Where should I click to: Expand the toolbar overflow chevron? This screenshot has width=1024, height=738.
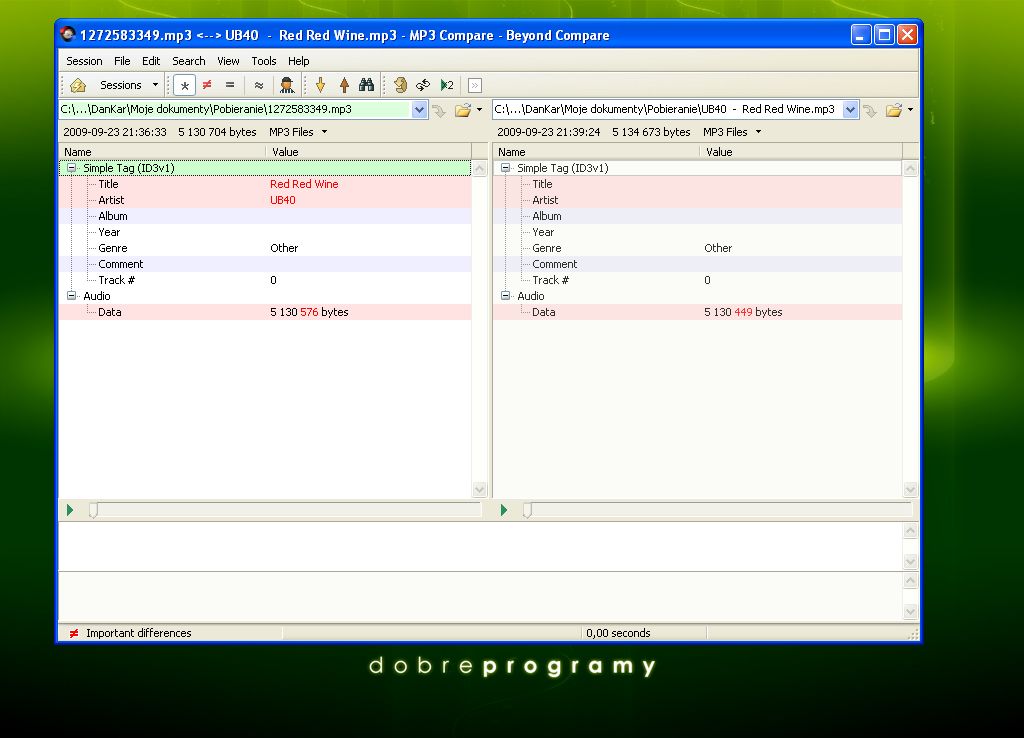pyautogui.click(x=475, y=85)
